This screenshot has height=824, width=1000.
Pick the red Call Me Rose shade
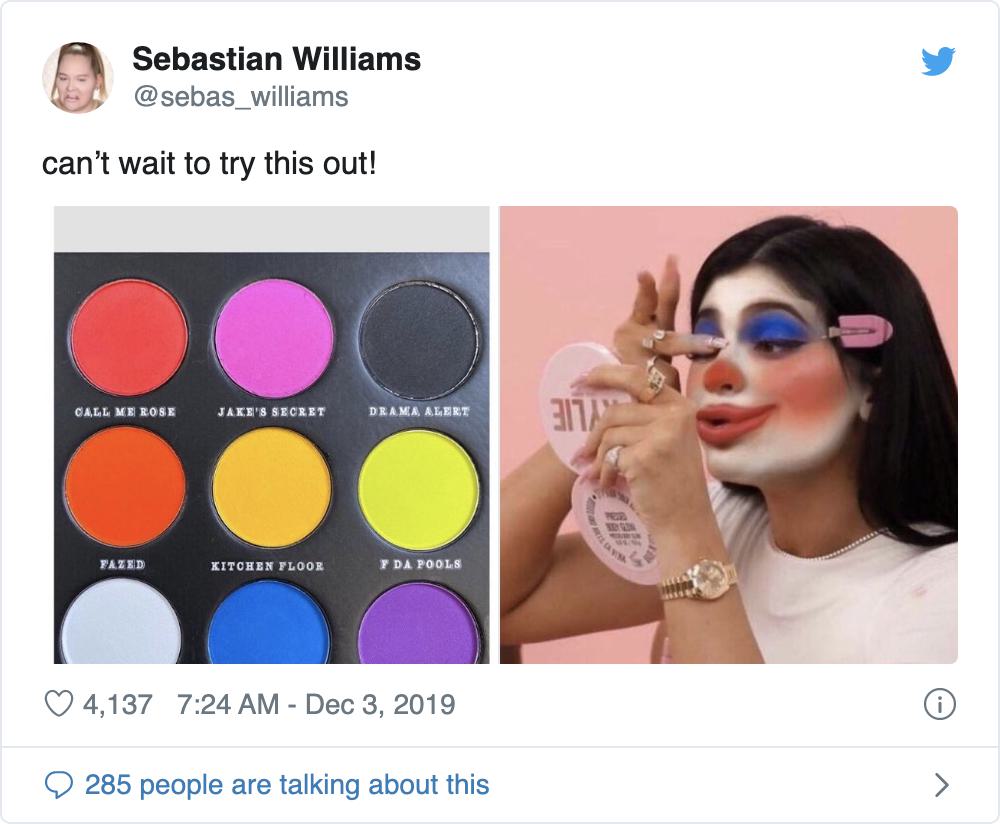coord(129,337)
